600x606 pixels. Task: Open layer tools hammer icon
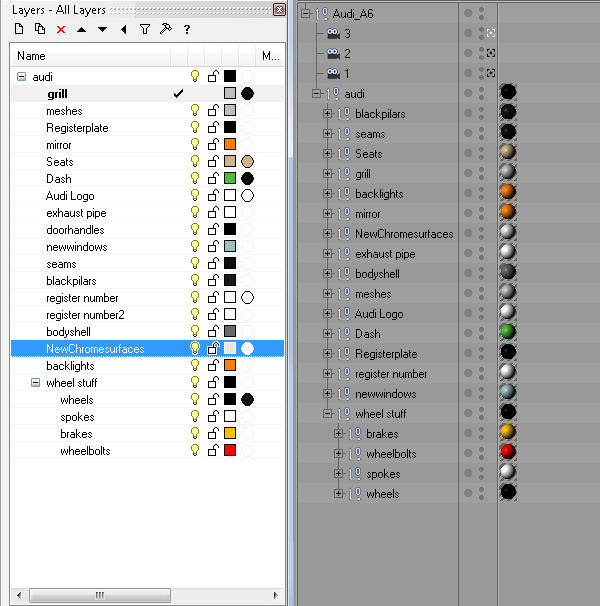[x=165, y=29]
